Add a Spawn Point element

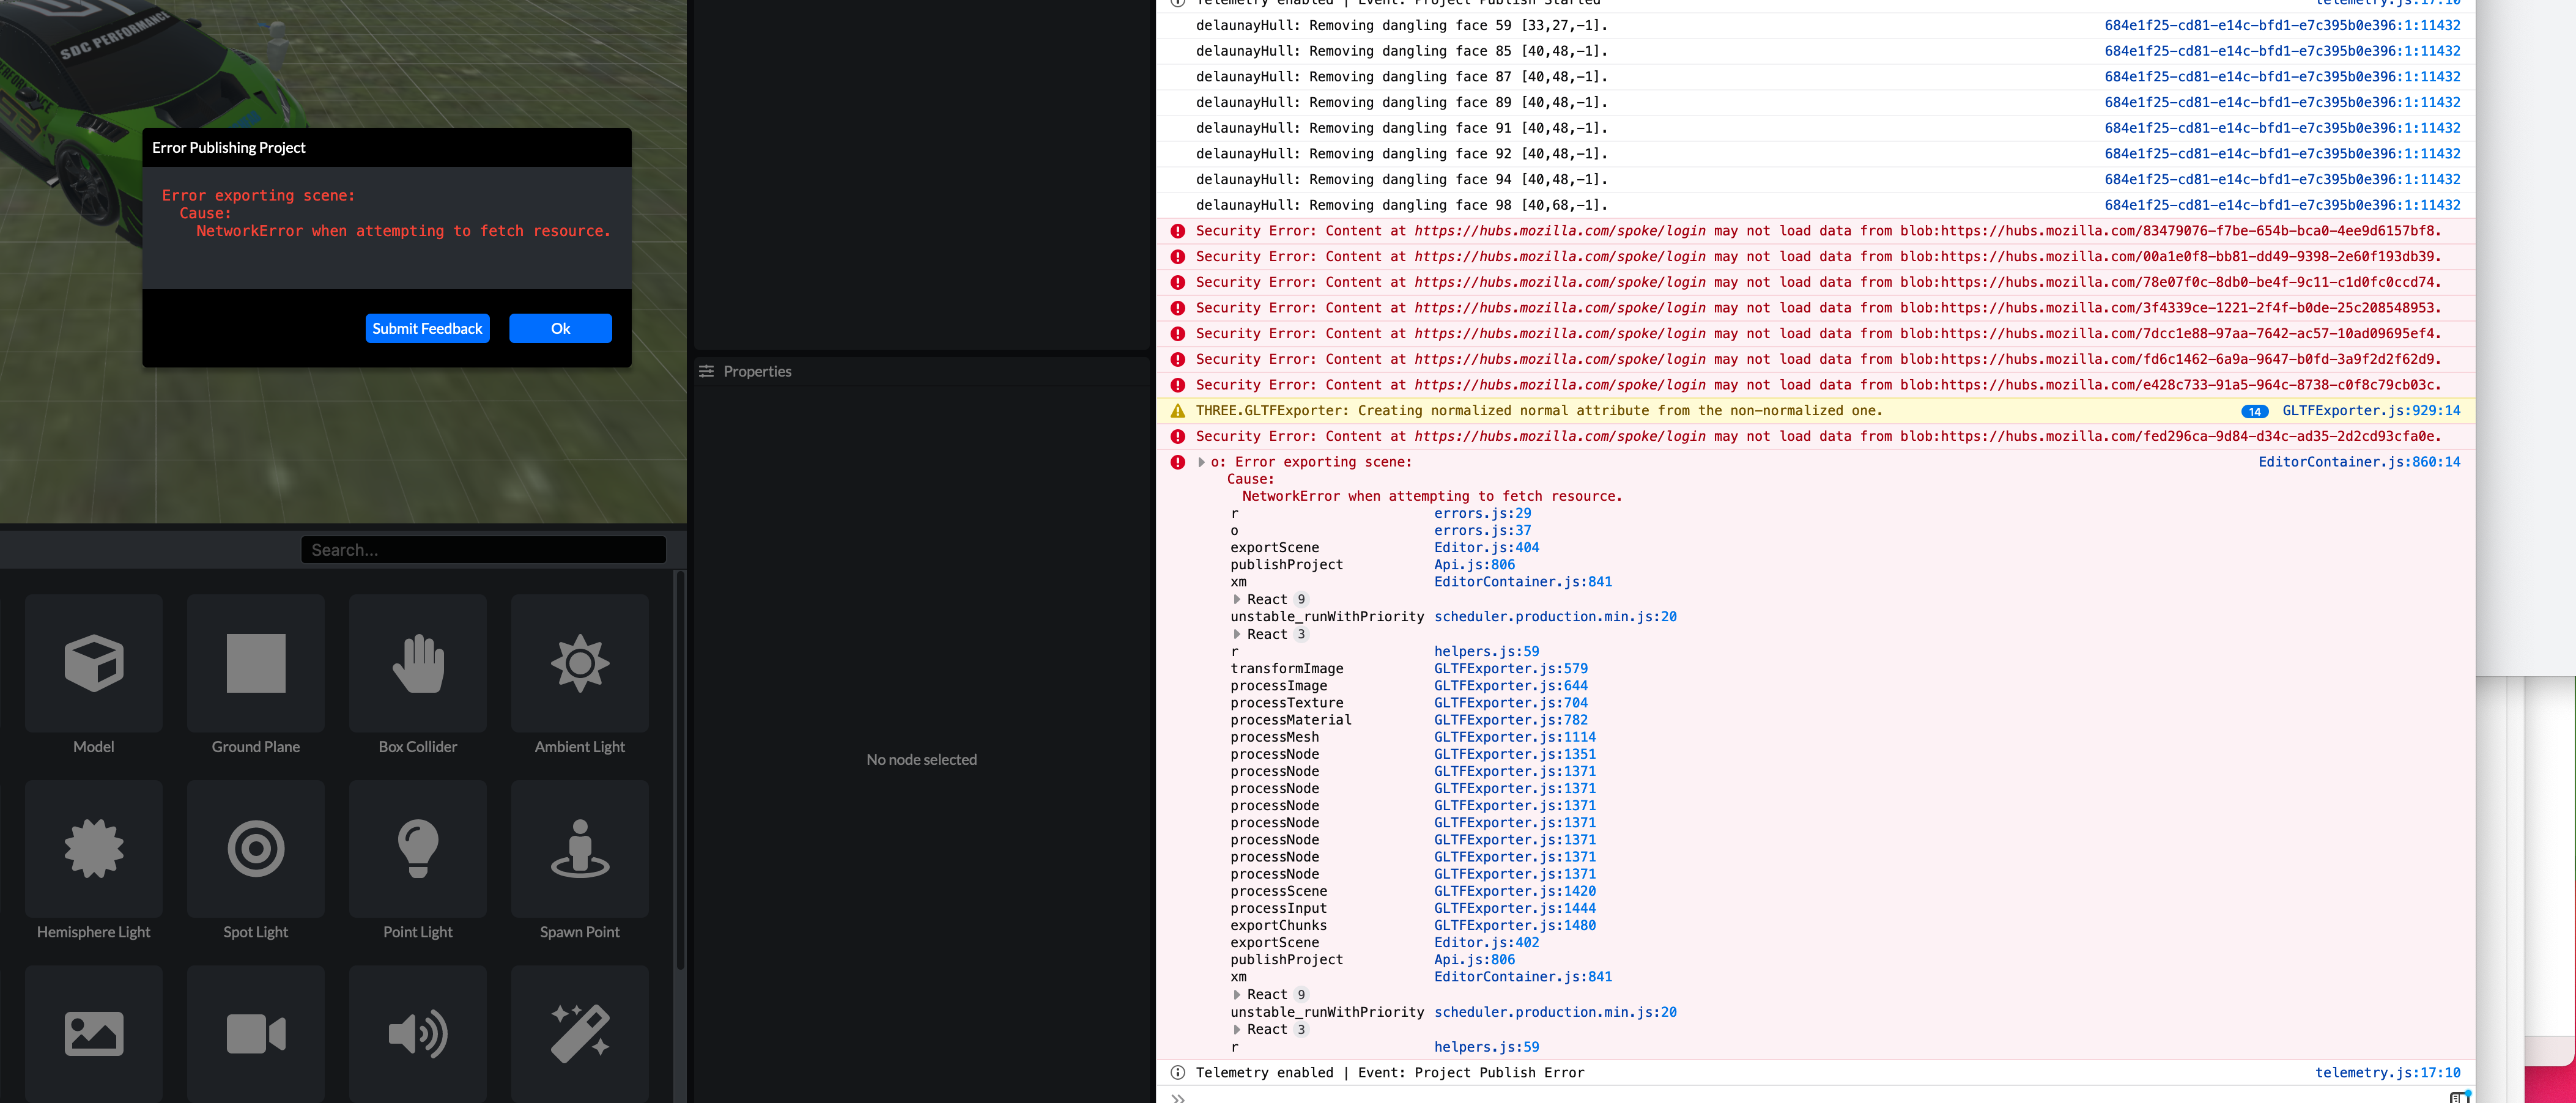coord(579,849)
